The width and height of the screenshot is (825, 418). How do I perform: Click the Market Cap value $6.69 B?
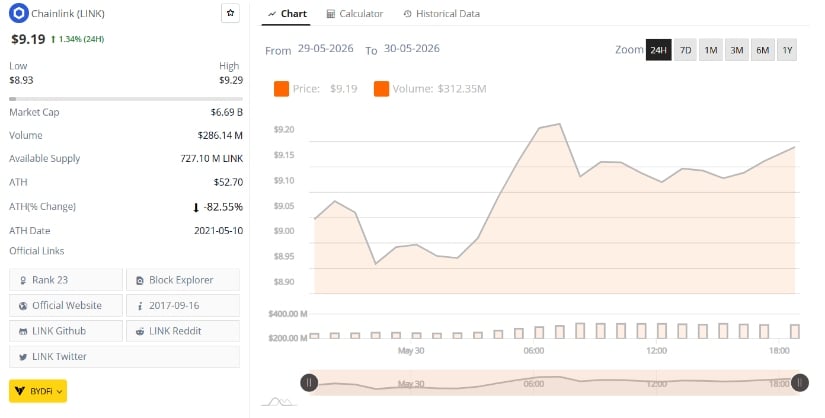point(226,112)
